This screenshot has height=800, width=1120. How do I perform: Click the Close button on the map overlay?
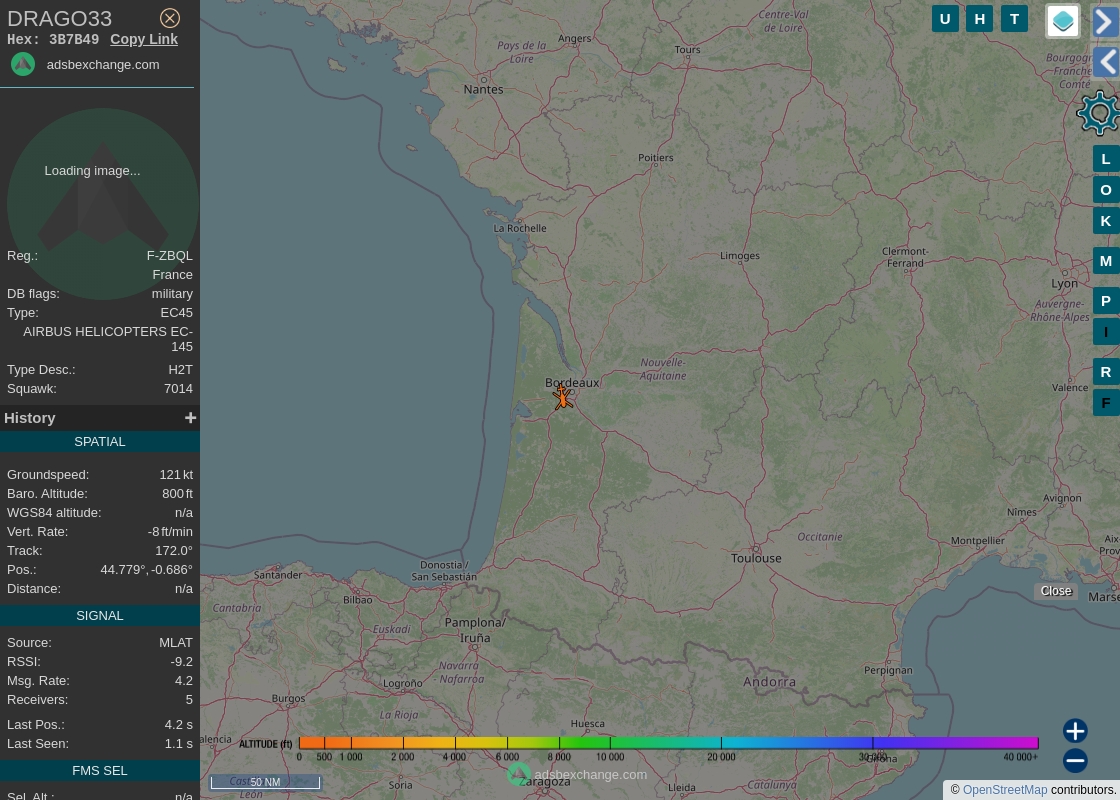point(1056,590)
